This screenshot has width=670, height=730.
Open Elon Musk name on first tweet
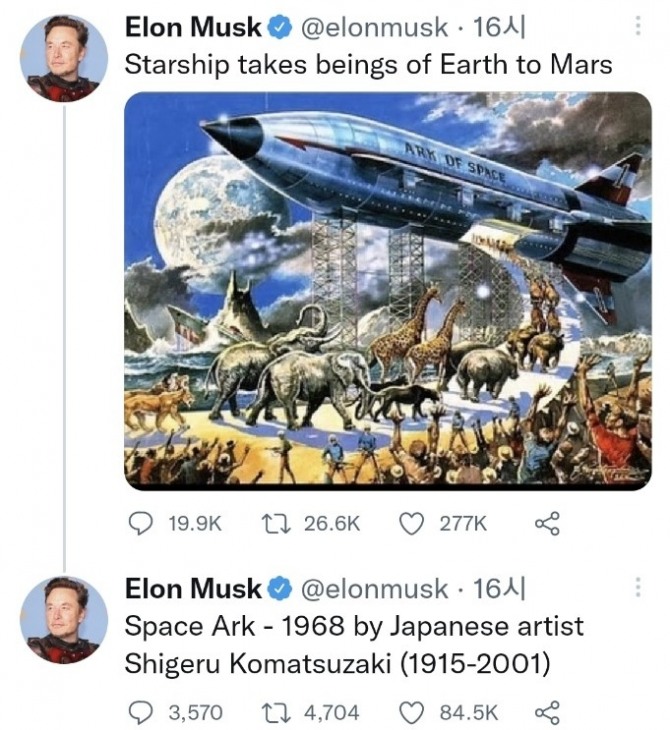[193, 27]
